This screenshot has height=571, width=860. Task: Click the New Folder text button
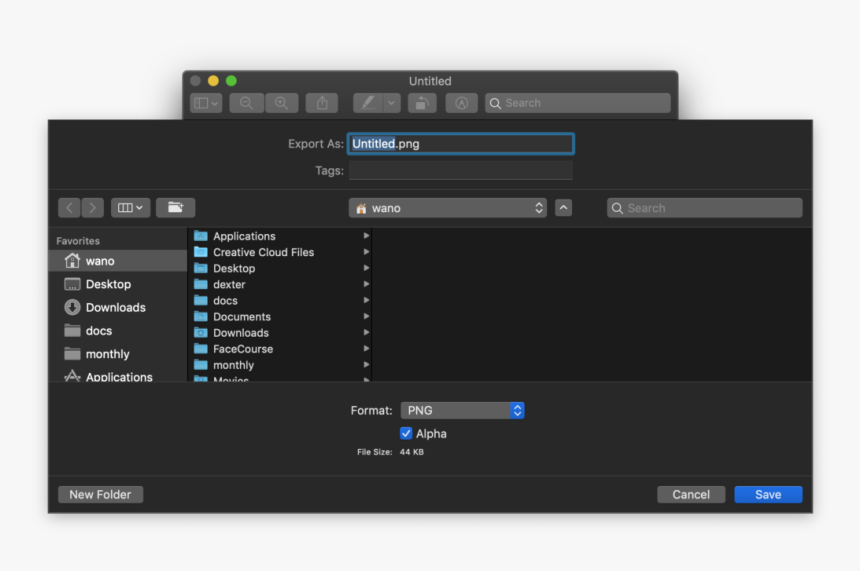(100, 494)
